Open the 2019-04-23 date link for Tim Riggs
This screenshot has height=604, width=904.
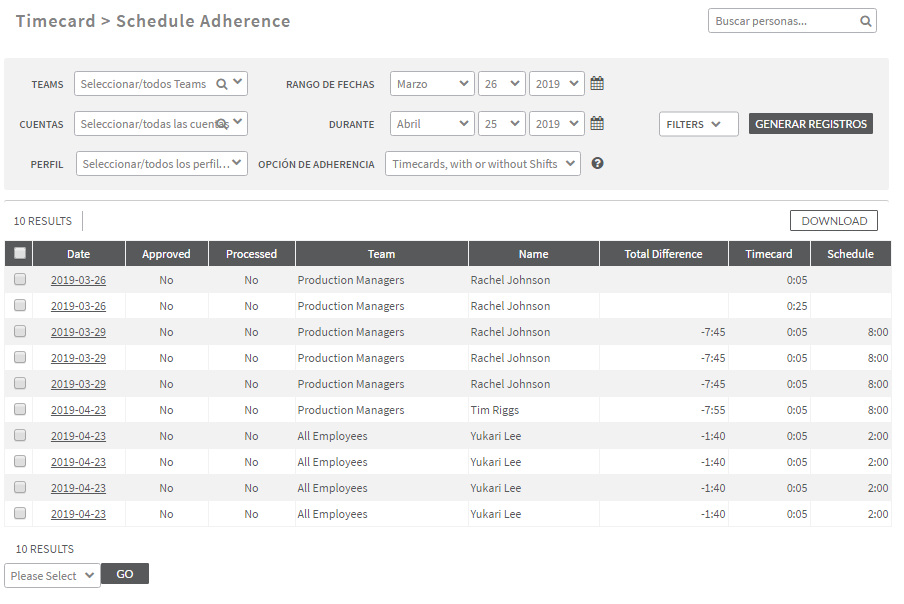78,410
